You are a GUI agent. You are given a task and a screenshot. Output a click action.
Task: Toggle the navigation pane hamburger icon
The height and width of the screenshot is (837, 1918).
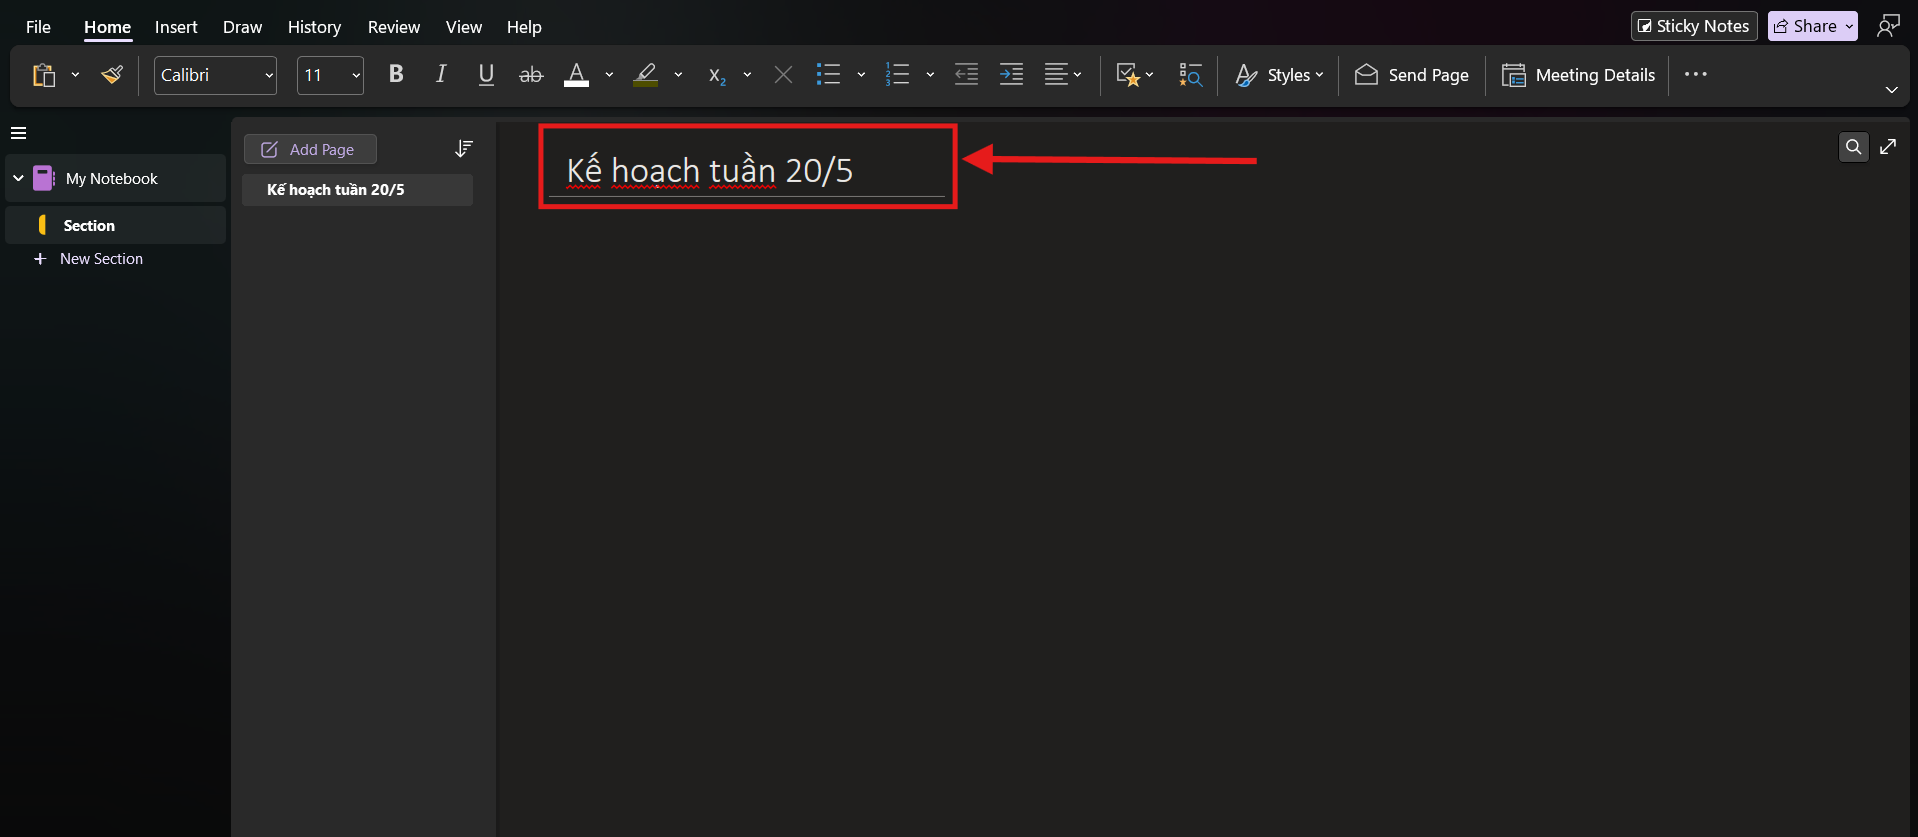18,133
